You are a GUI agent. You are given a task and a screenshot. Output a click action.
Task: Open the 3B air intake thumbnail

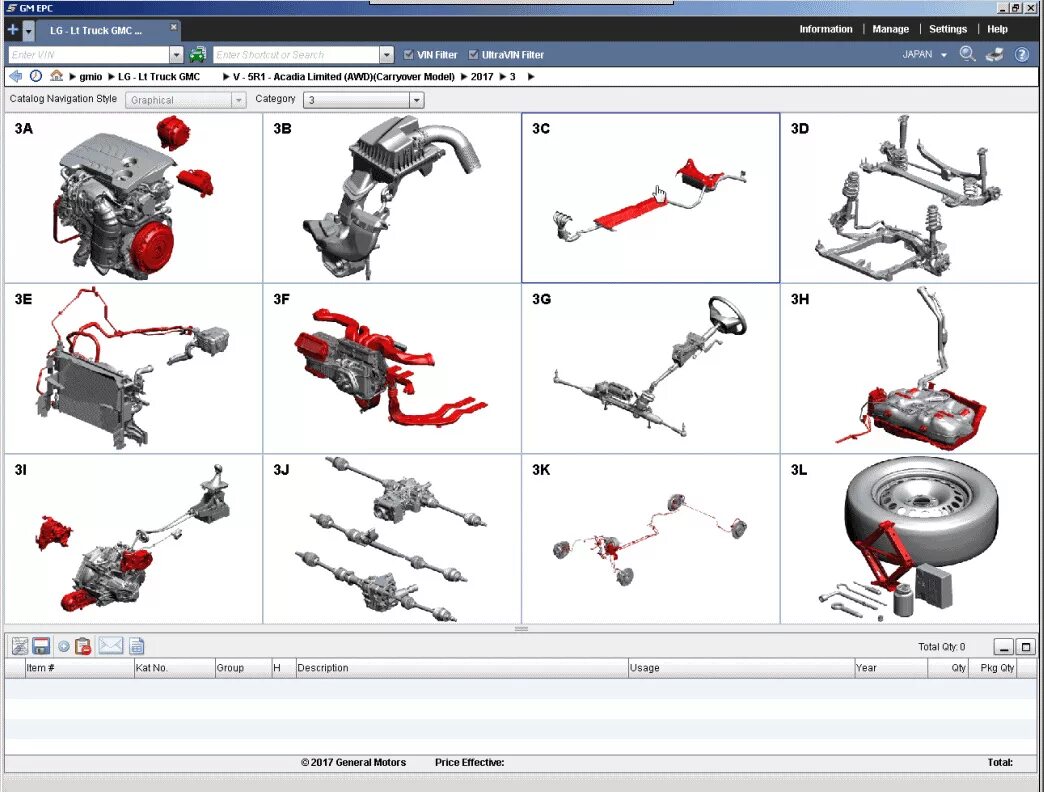(392, 198)
